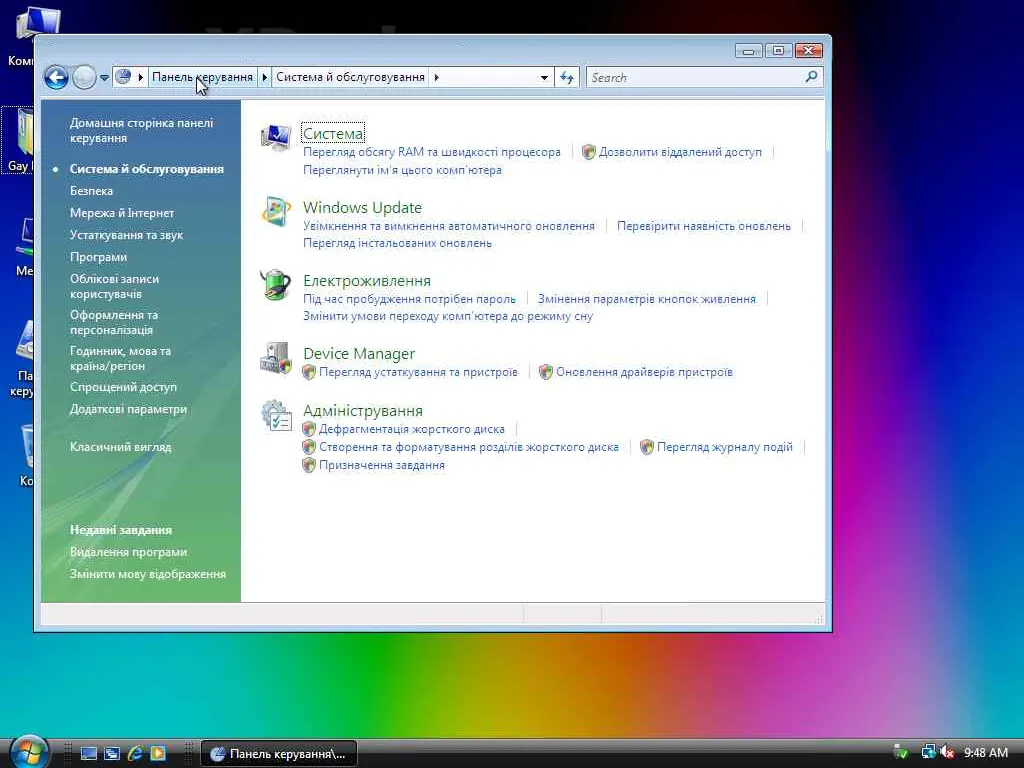Open Створення та форматування розділів жорсткого диска
Screen dimensions: 1024x768
pyautogui.click(x=469, y=447)
